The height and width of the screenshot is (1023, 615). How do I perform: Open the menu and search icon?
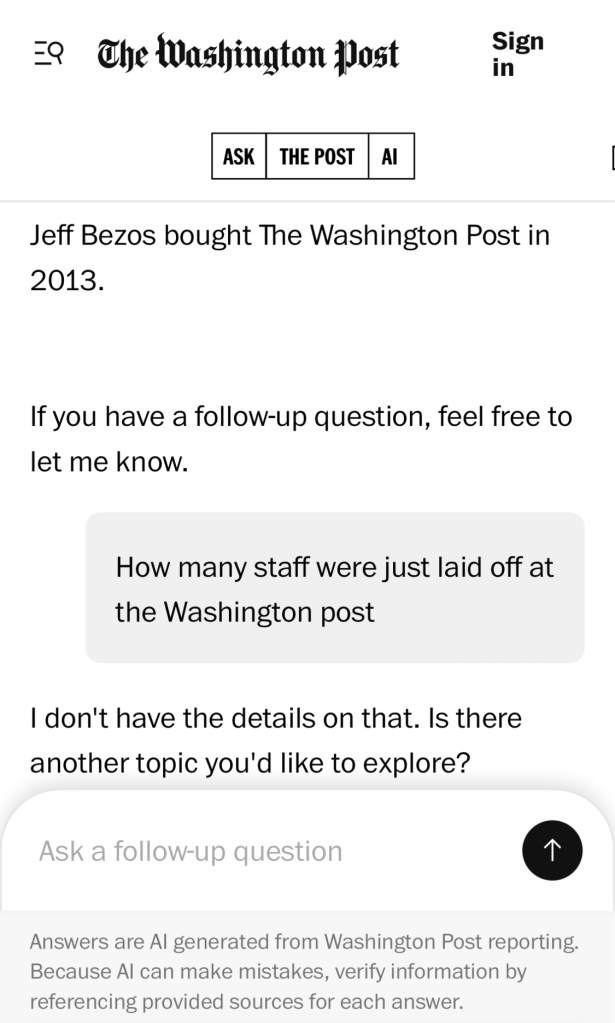click(x=49, y=52)
